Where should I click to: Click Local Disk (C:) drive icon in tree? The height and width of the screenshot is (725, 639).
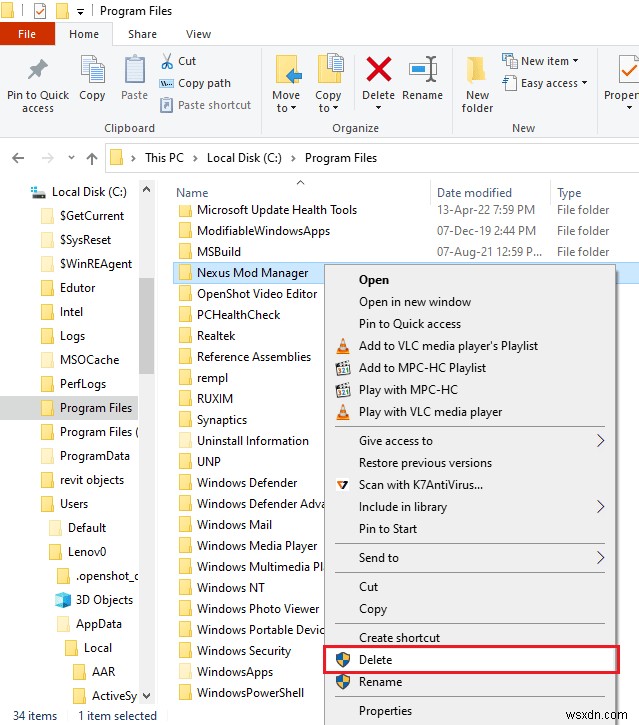coord(38,192)
